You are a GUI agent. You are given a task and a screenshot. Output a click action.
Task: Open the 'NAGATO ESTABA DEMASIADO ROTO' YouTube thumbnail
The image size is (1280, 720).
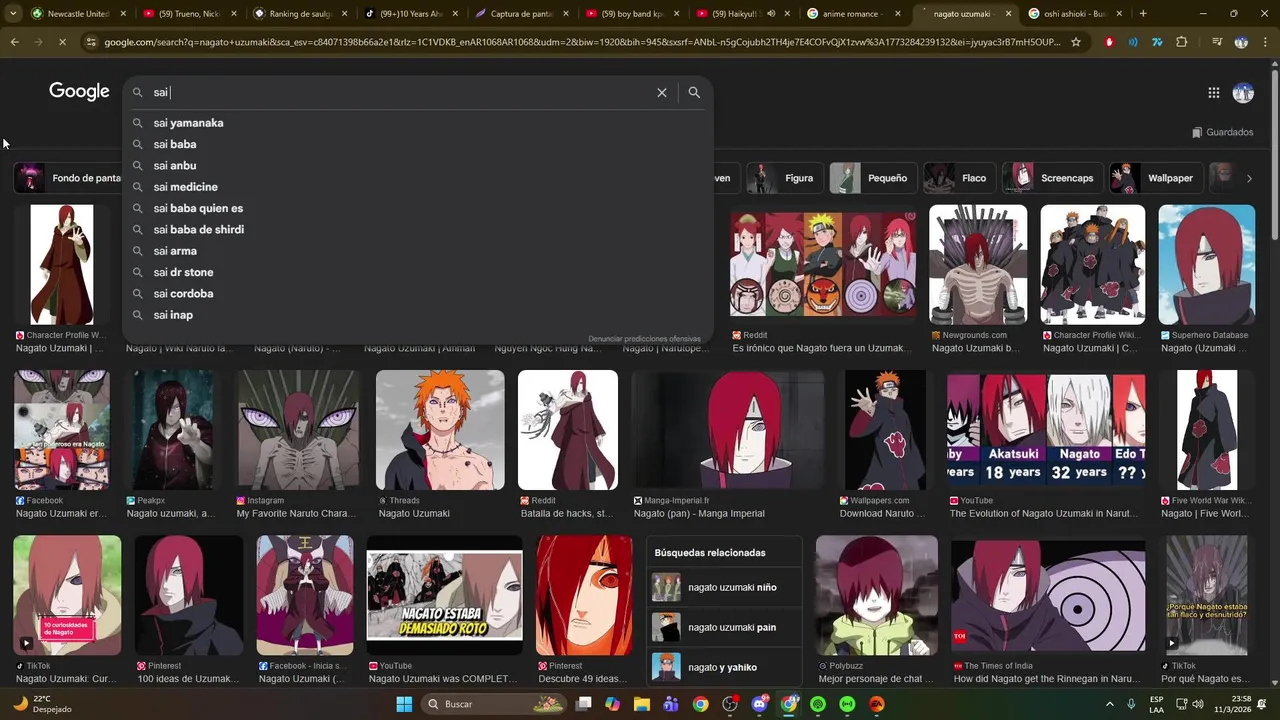[x=444, y=595]
